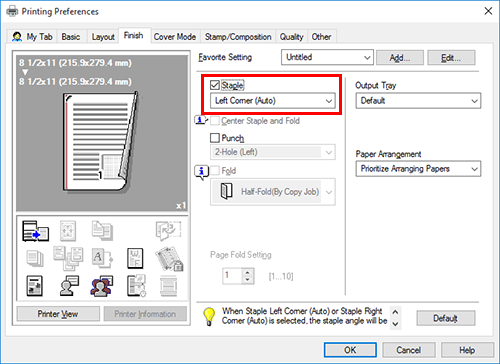
Task: Click the printer icon in the title bar
Action: (12, 11)
